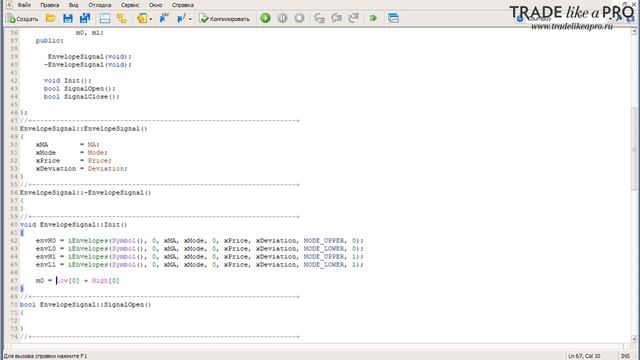
Task: Click the horizontal scrollbar below the code
Action: (318, 346)
